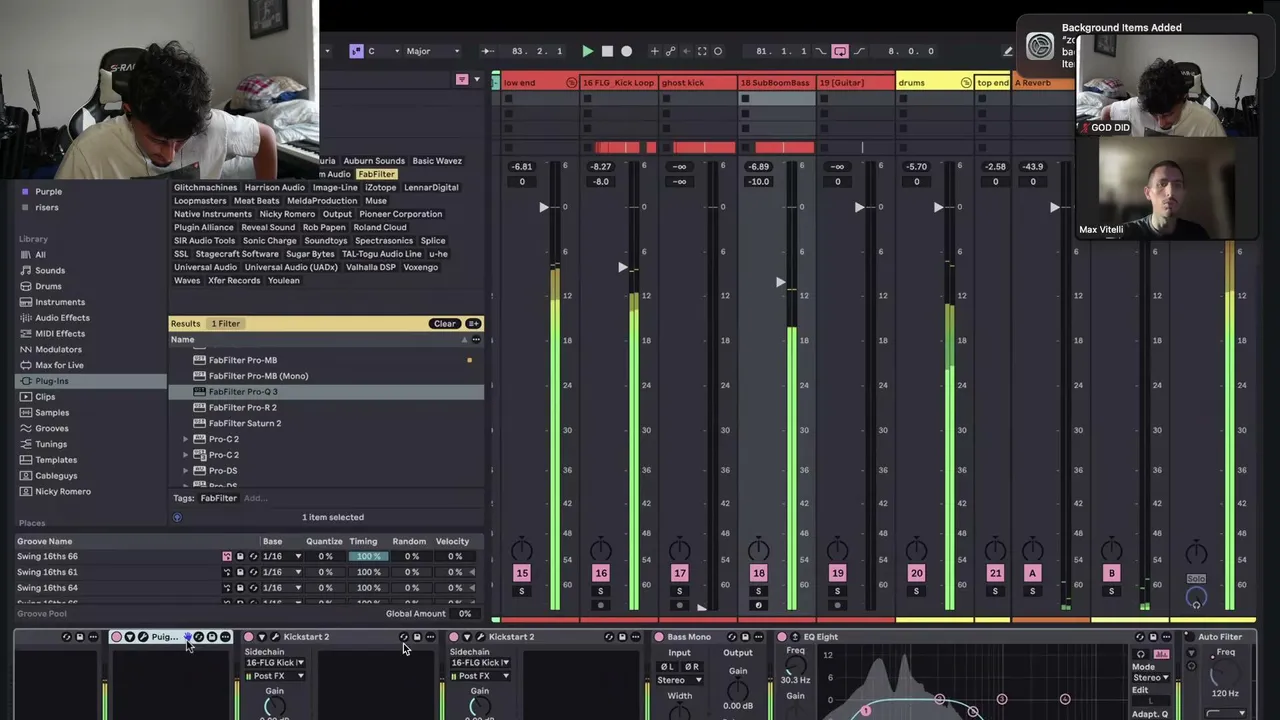This screenshot has width=1280, height=720.
Task: Expand the browser filter dropdown arrow
Action: point(476,79)
